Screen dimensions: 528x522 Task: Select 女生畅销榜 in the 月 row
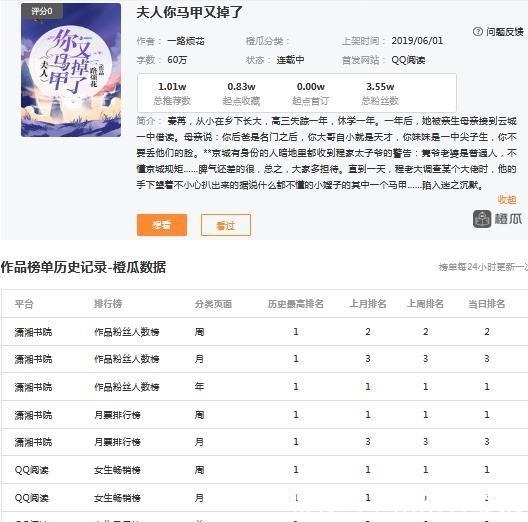point(117,497)
